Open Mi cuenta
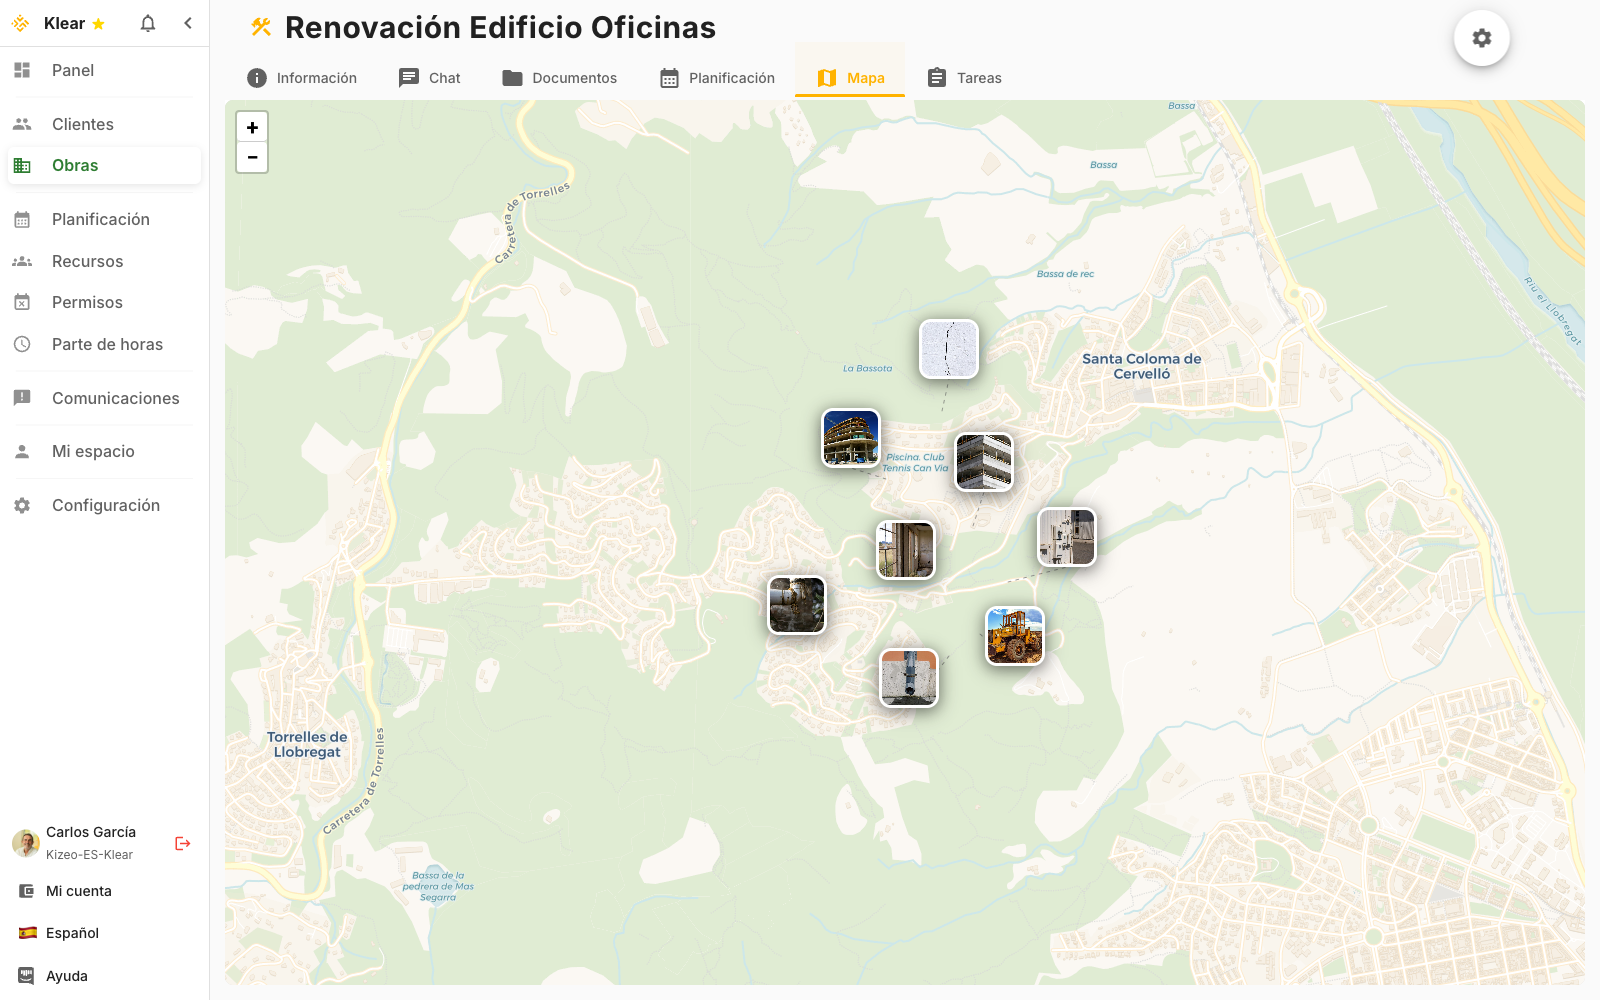This screenshot has width=1600, height=1000. pyautogui.click(x=80, y=890)
